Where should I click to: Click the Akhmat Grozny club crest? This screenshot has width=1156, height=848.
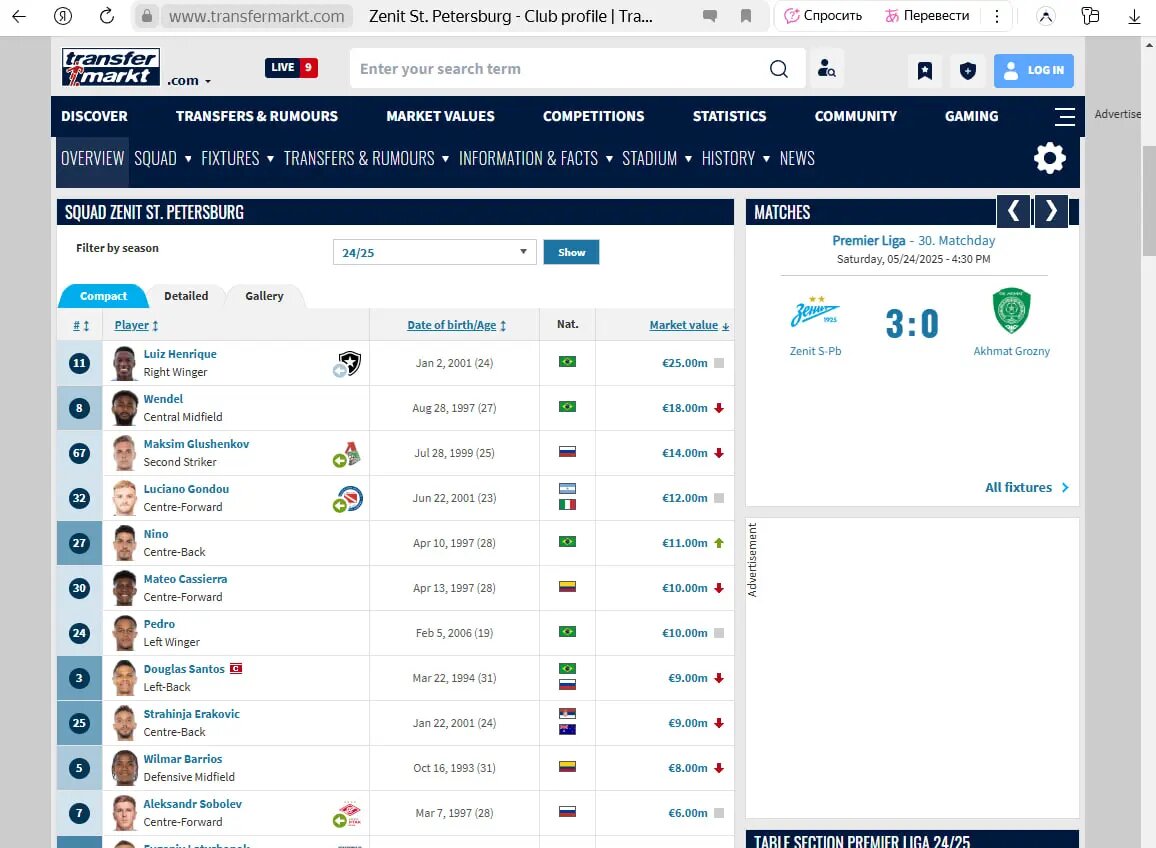click(x=1011, y=310)
